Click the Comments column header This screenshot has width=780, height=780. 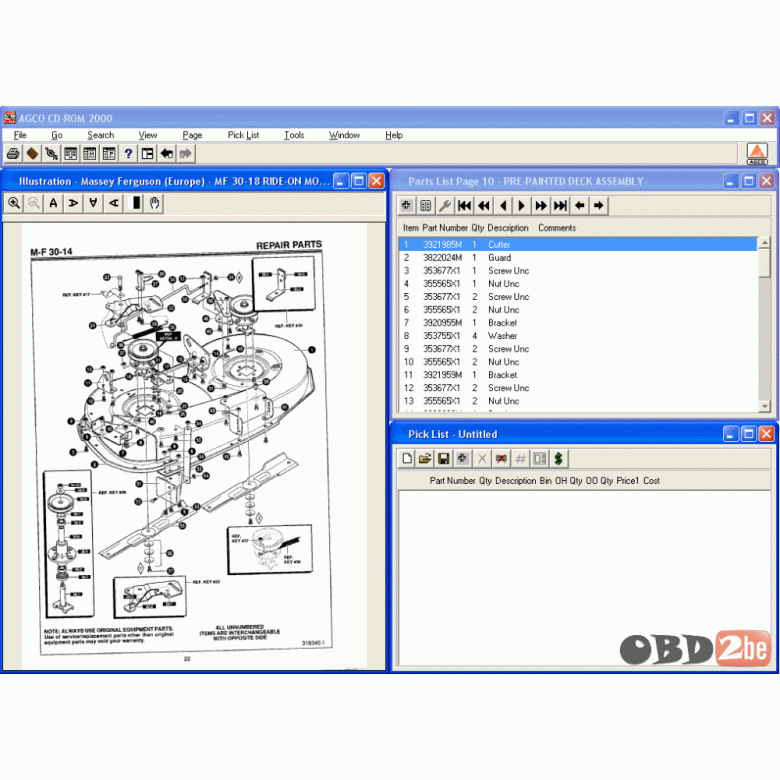pos(557,228)
